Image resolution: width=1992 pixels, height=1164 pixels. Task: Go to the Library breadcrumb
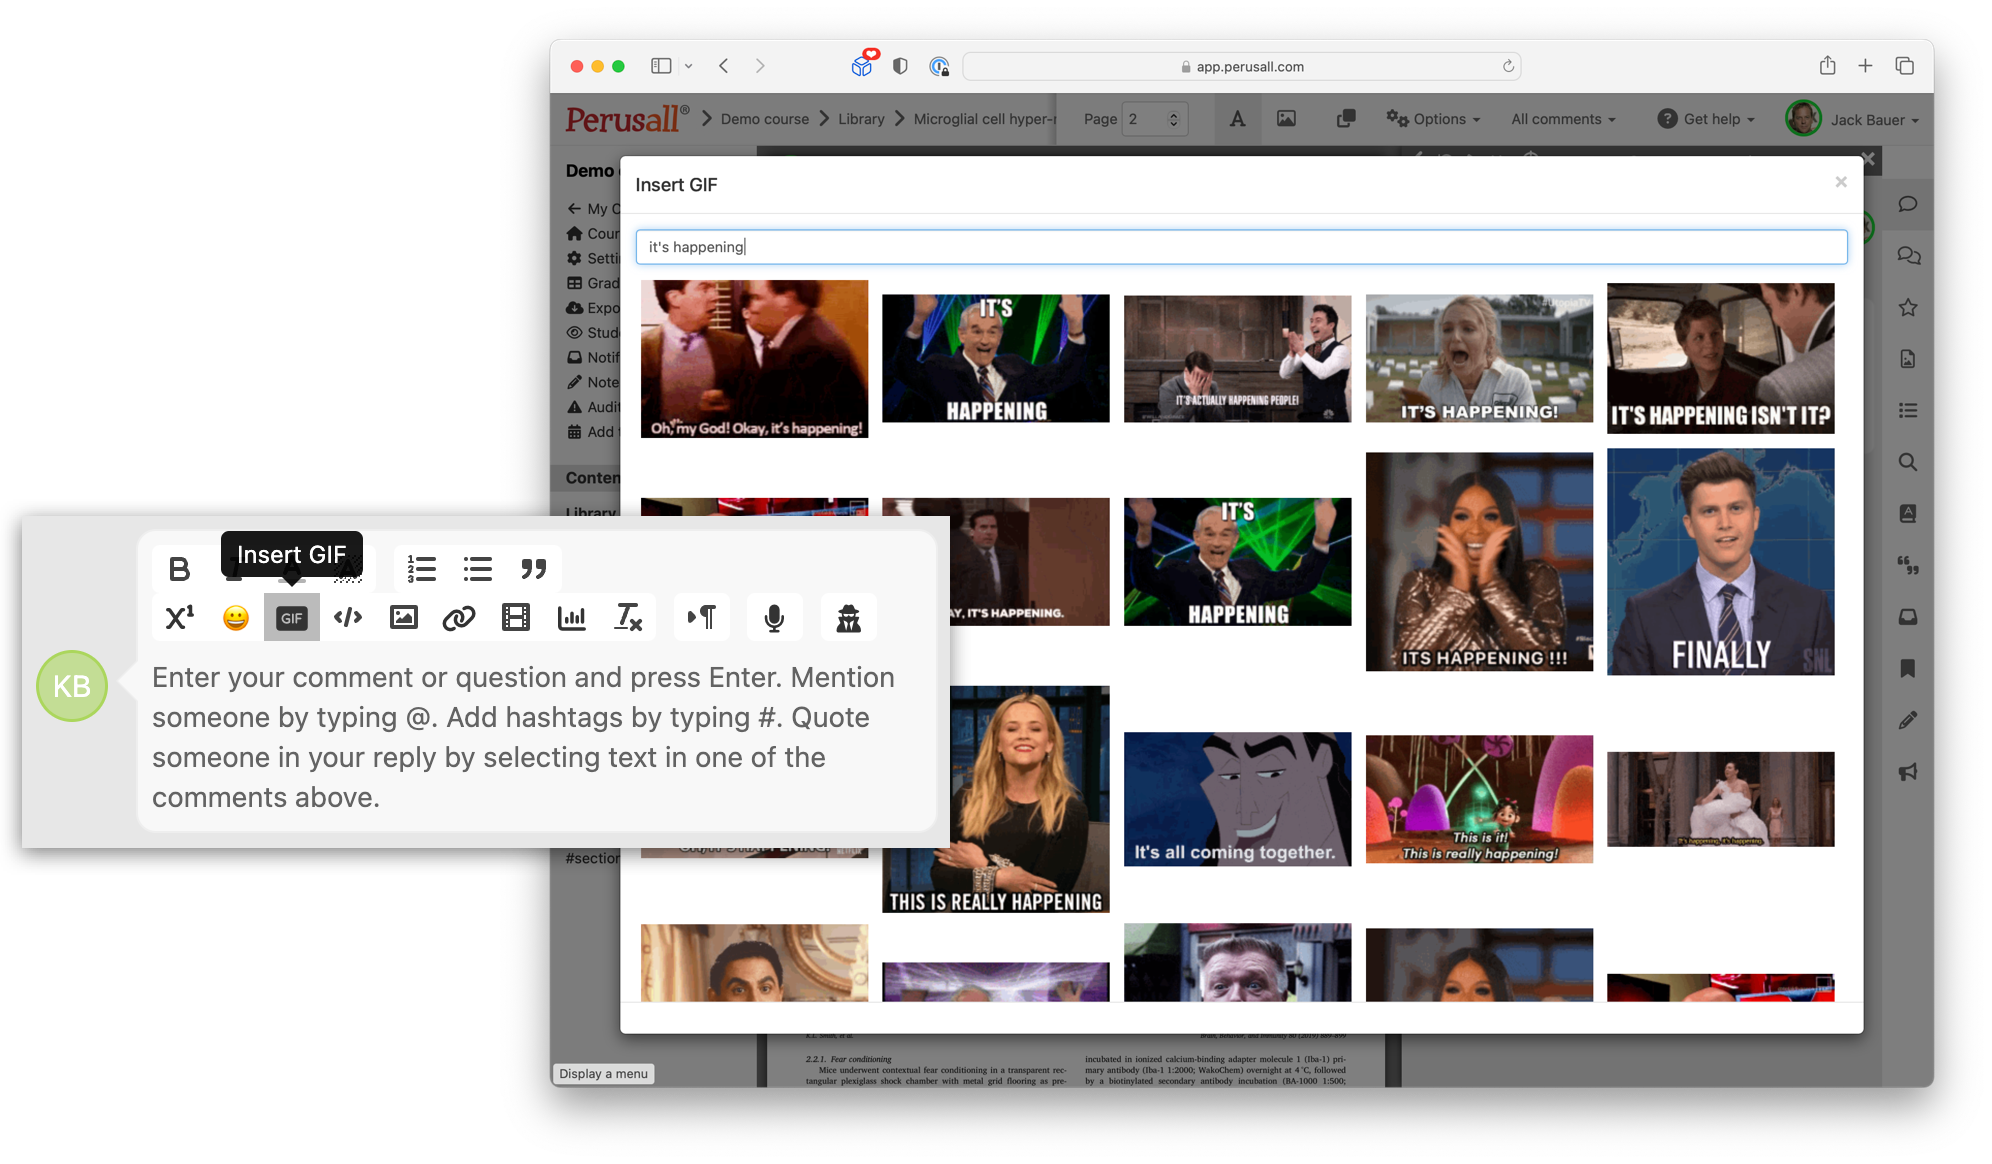861,119
